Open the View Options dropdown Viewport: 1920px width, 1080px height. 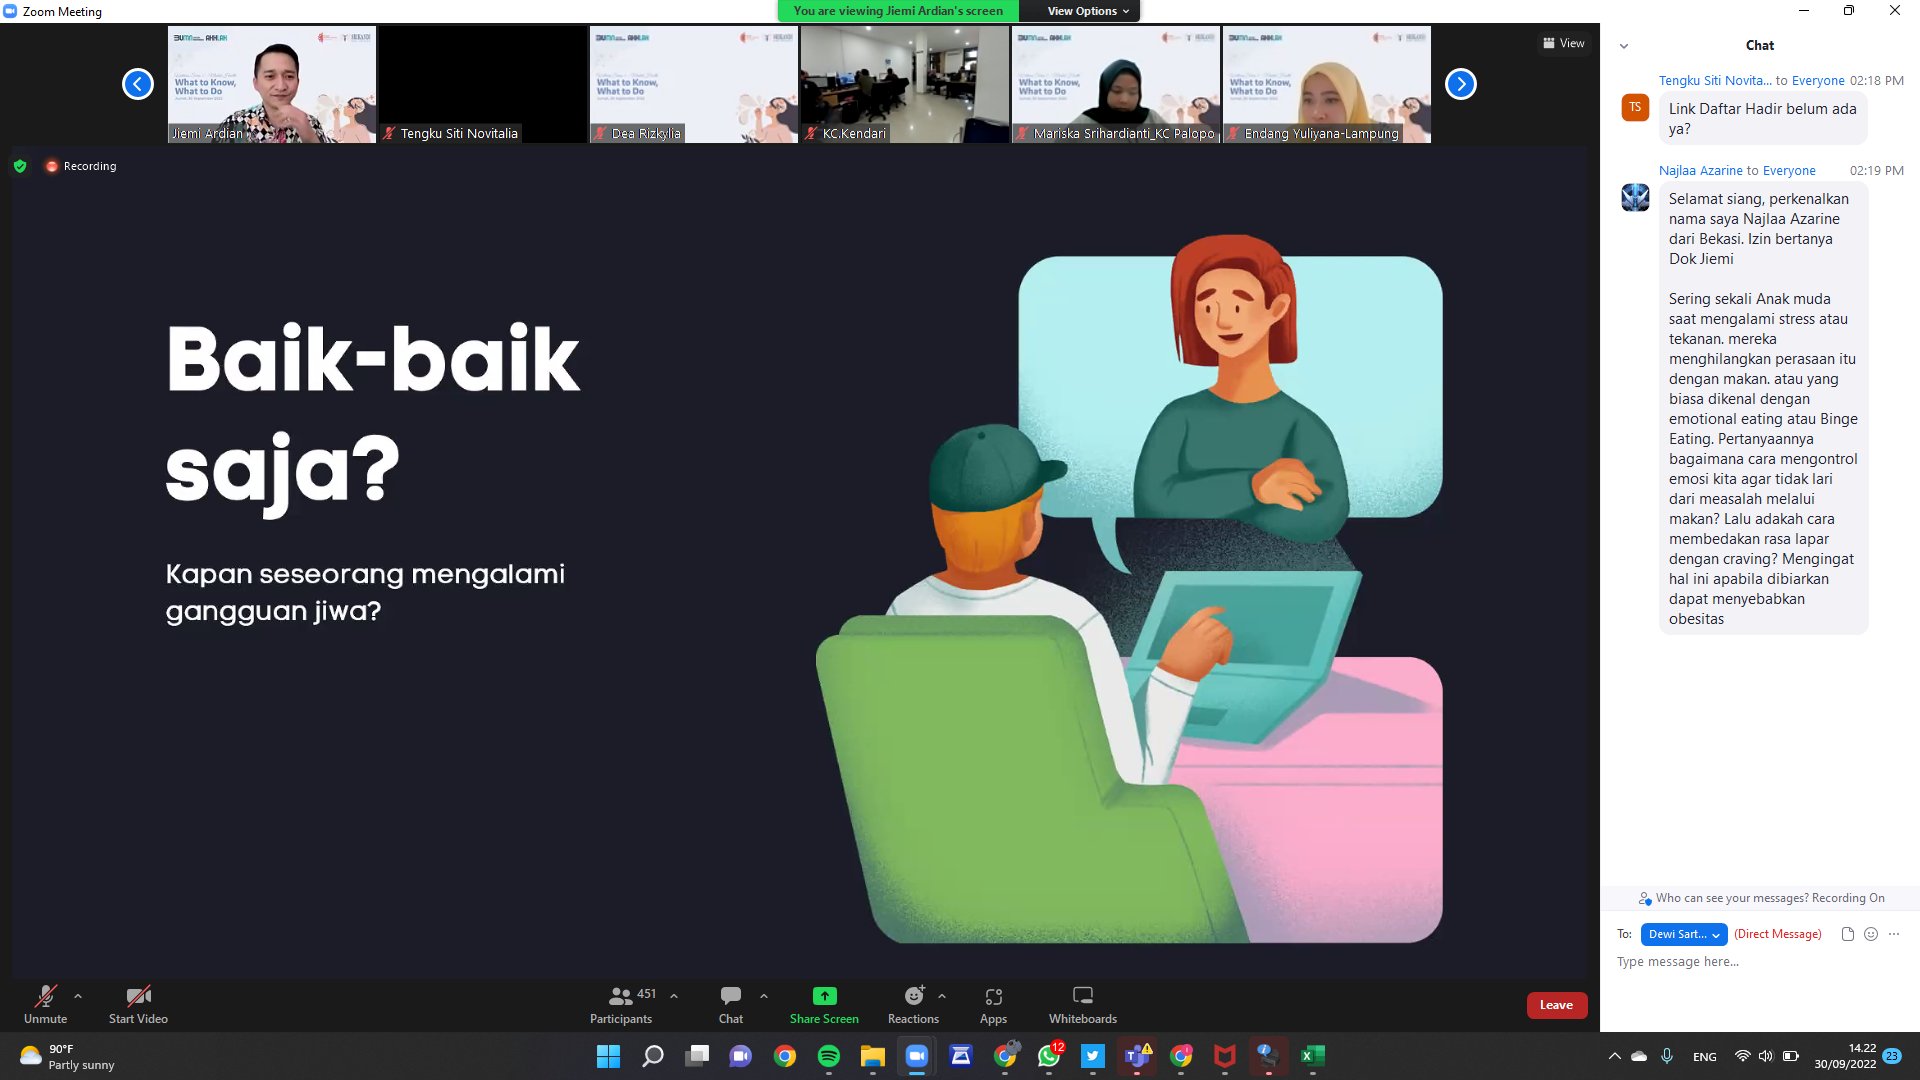pyautogui.click(x=1080, y=11)
